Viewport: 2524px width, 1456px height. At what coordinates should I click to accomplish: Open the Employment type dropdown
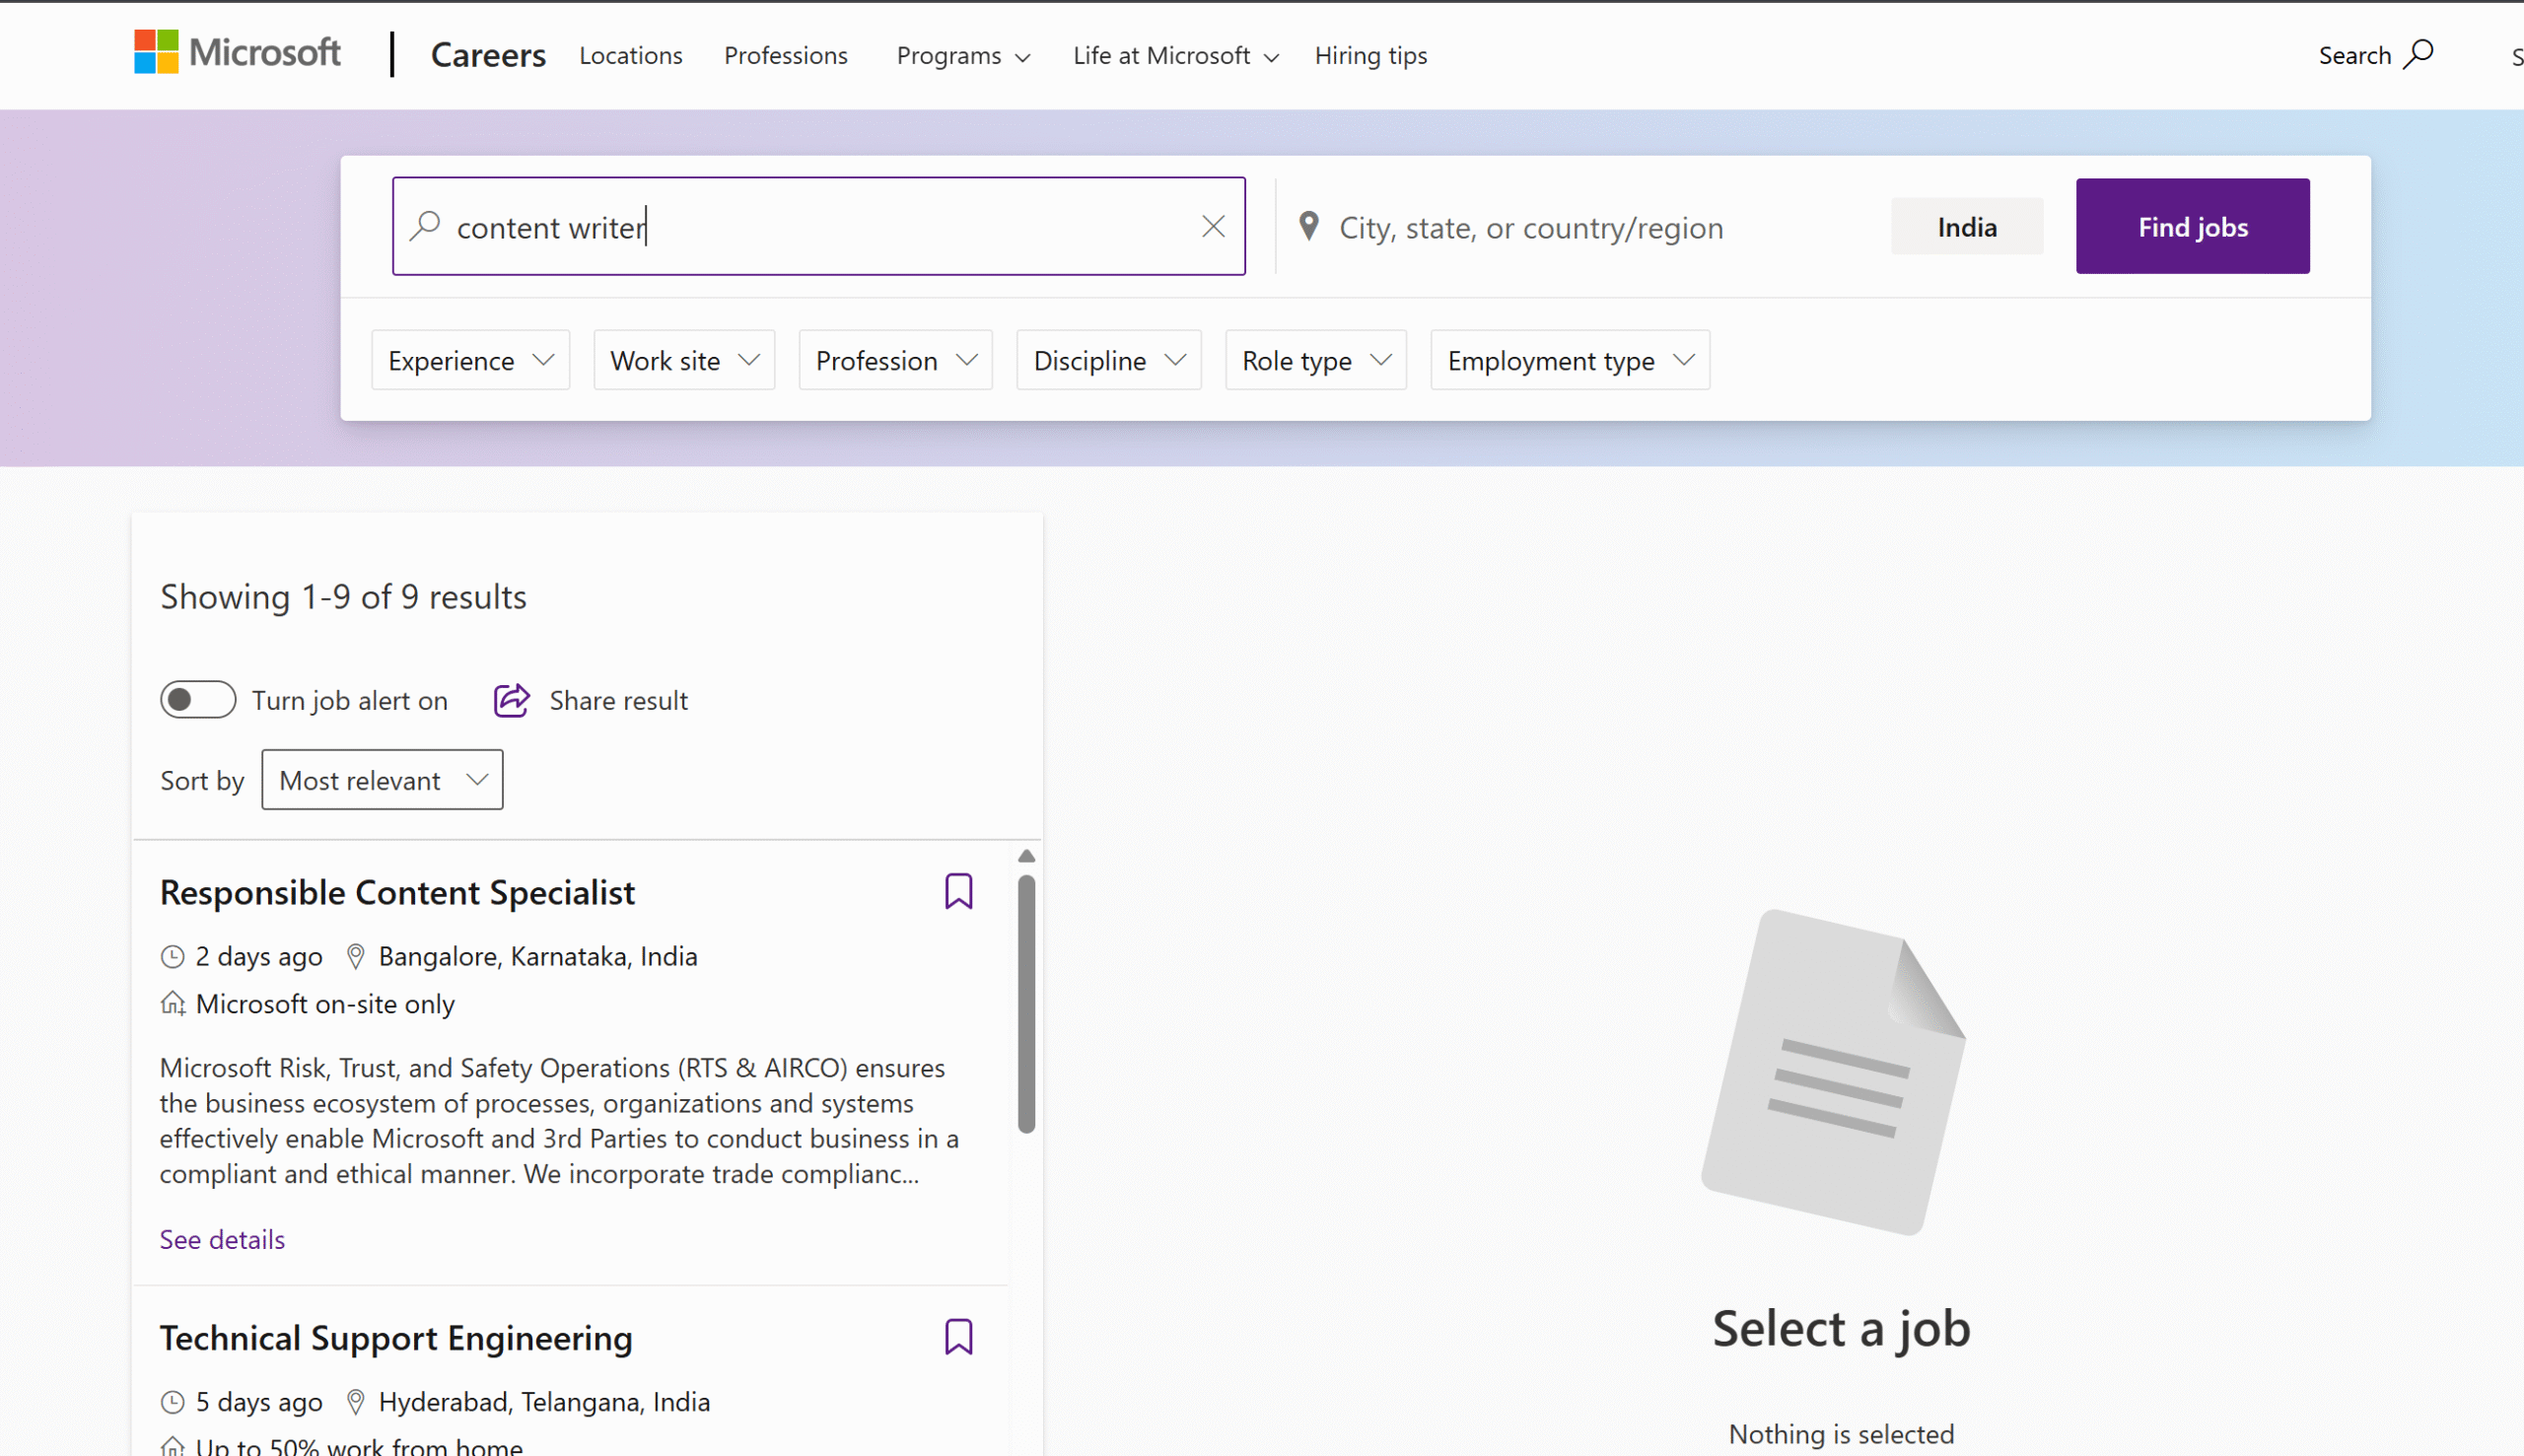tap(1569, 360)
